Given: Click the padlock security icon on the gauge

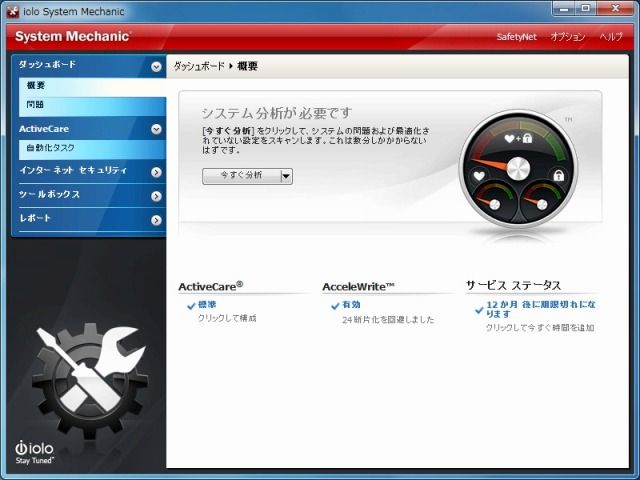Looking at the screenshot, I should coord(558,175).
